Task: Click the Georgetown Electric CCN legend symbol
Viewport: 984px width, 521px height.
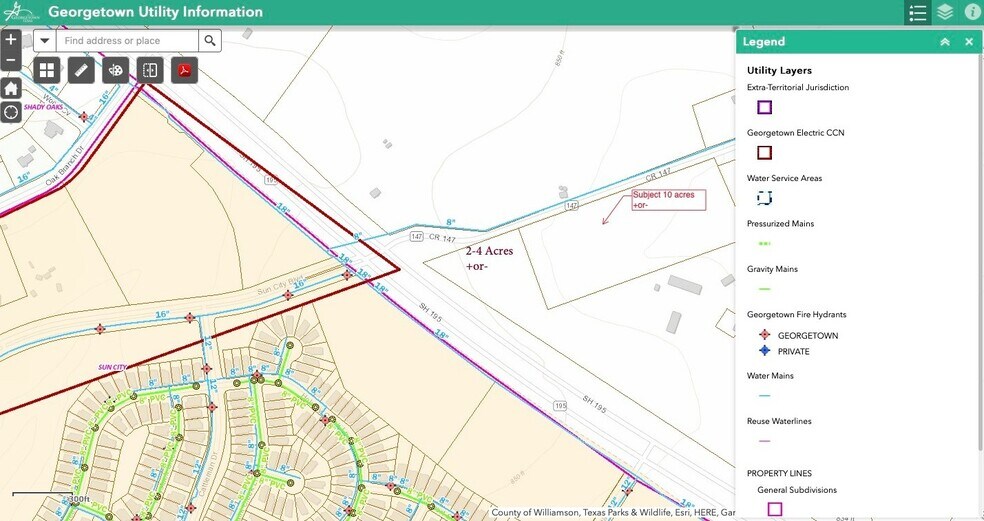Action: coord(765,153)
